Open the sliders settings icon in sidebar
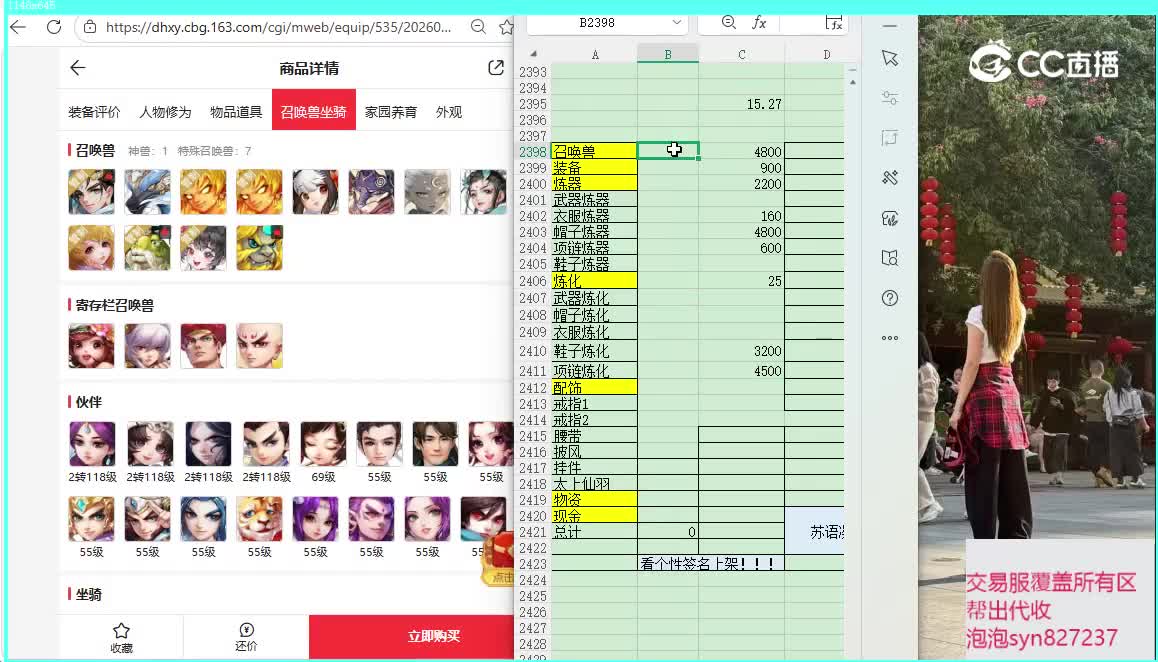 click(x=890, y=98)
